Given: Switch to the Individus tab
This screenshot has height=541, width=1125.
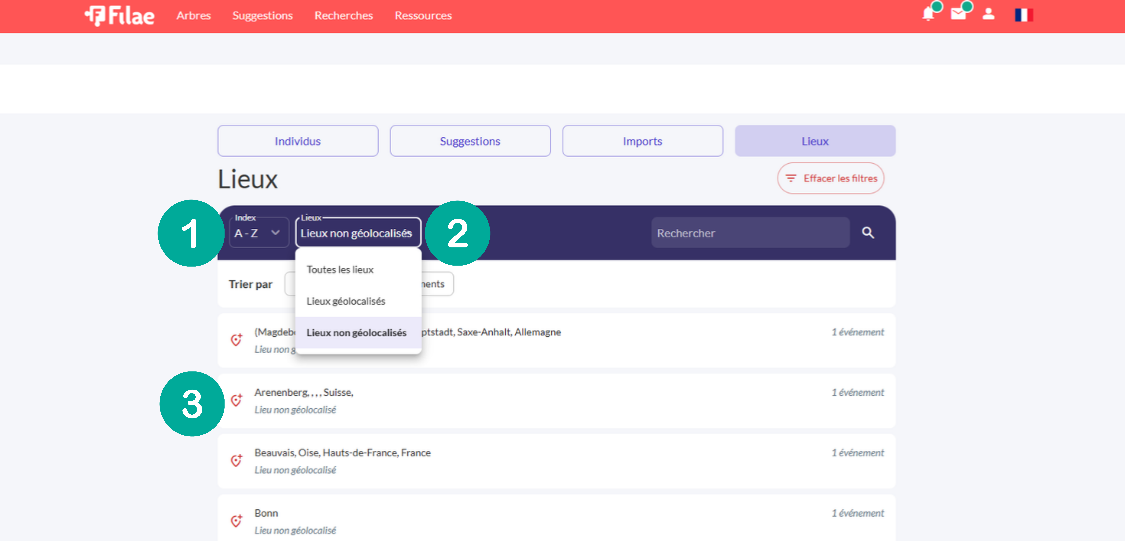Looking at the screenshot, I should pyautogui.click(x=298, y=141).
